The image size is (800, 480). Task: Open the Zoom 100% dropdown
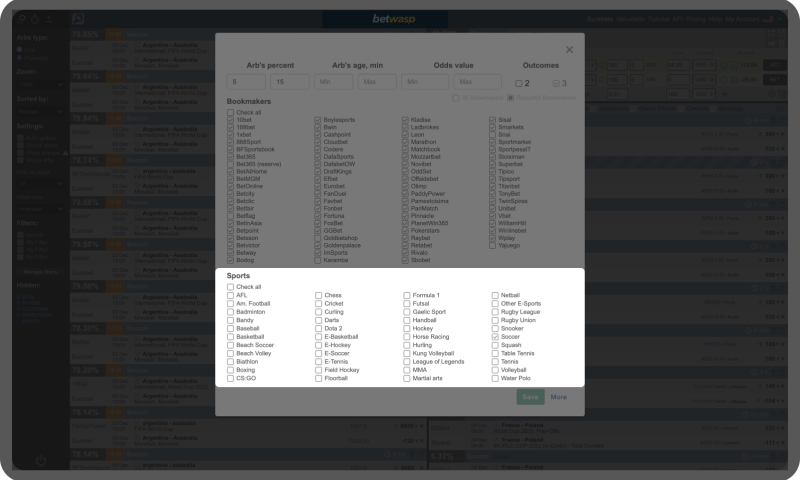click(40, 84)
